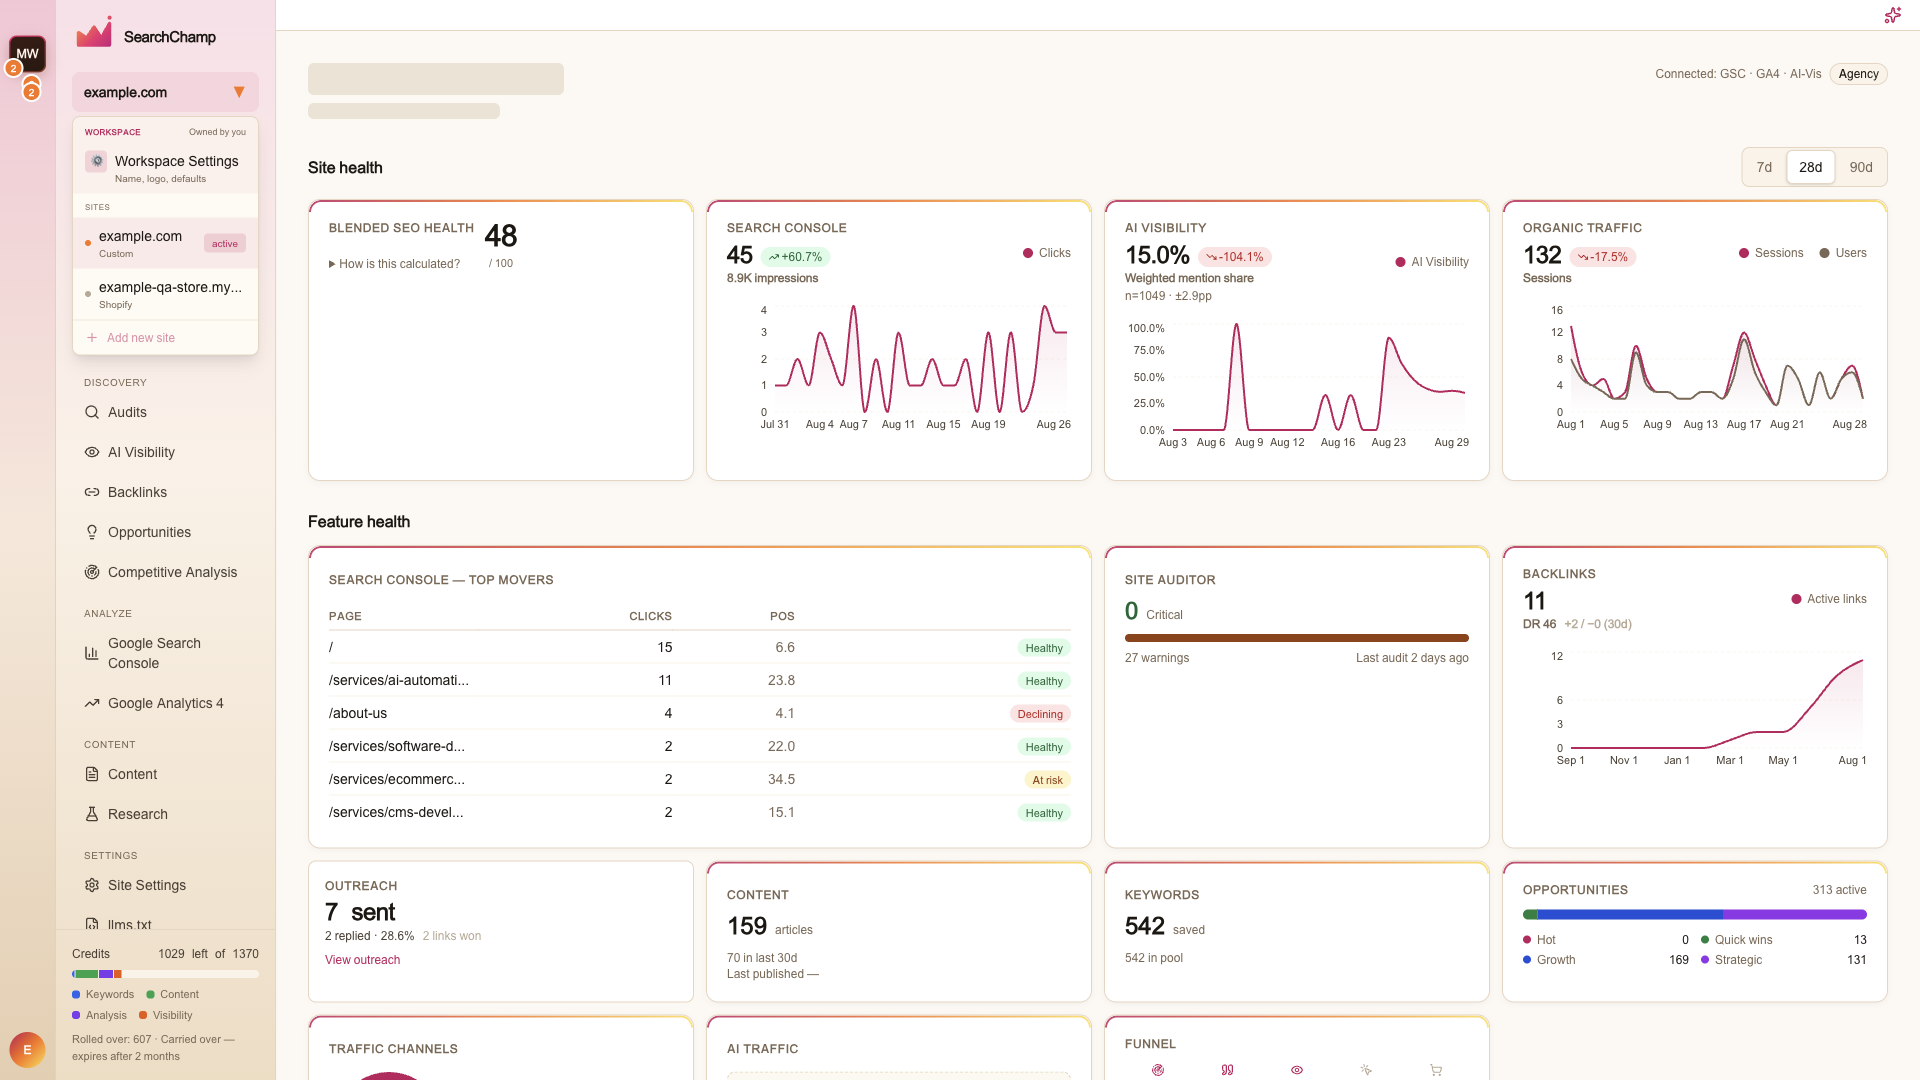Open the View outreach link

(362, 960)
